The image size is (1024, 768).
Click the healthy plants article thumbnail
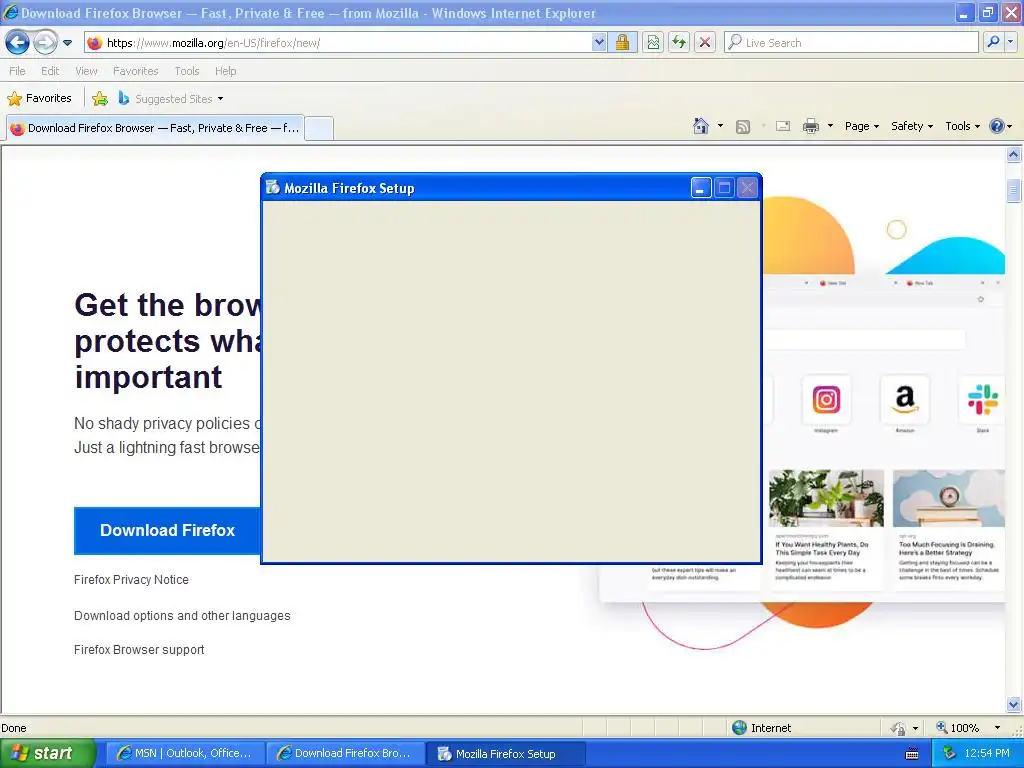[x=826, y=498]
